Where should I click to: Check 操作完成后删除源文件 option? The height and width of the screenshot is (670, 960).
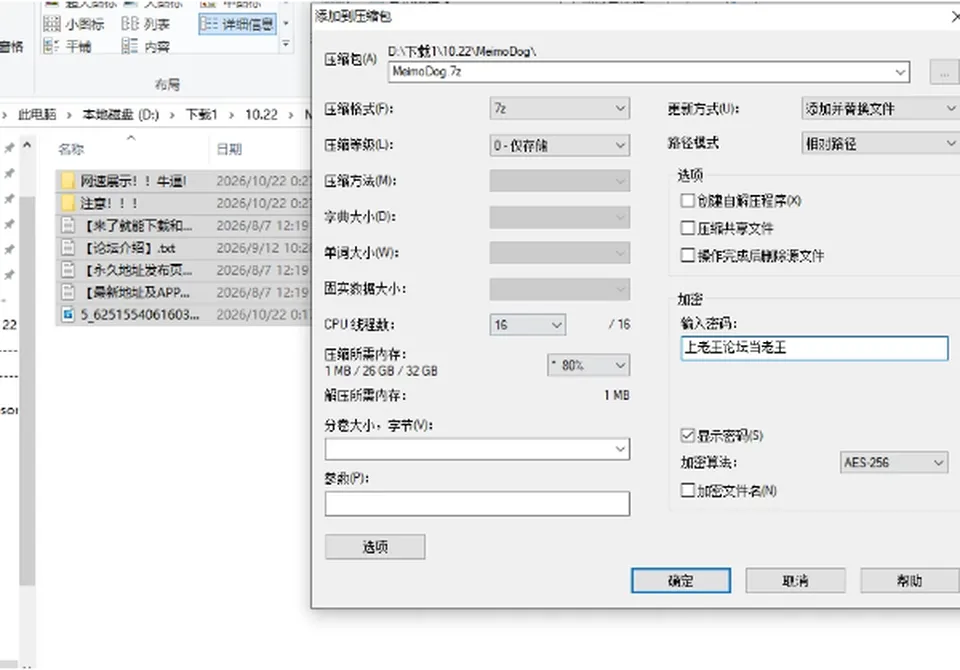pyautogui.click(x=688, y=255)
